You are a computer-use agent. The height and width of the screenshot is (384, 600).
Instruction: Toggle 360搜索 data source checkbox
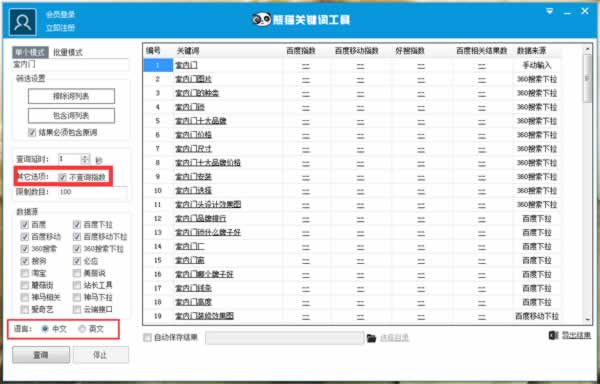point(25,249)
